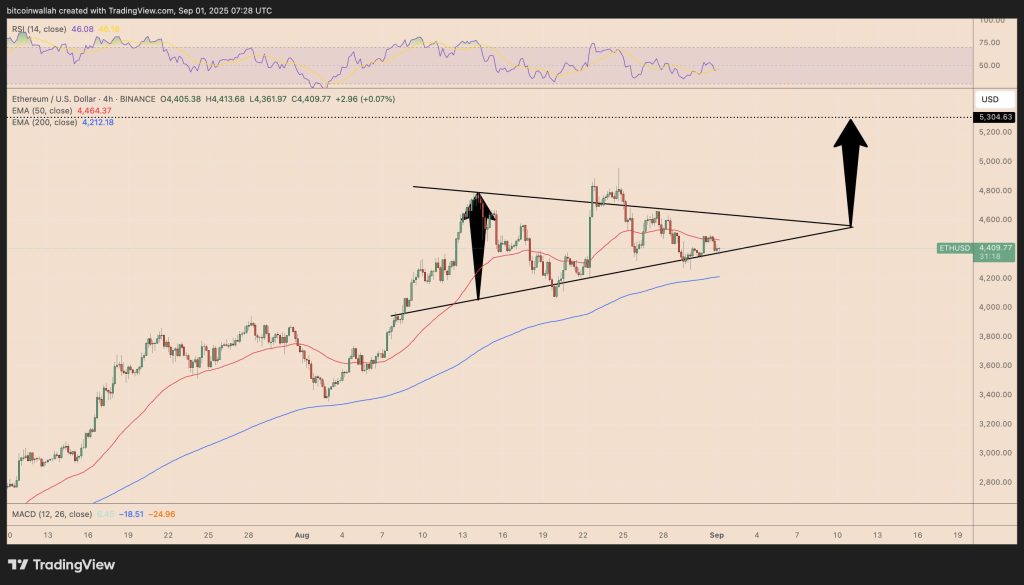Select the RSI (14, close) indicator

(x=40, y=29)
